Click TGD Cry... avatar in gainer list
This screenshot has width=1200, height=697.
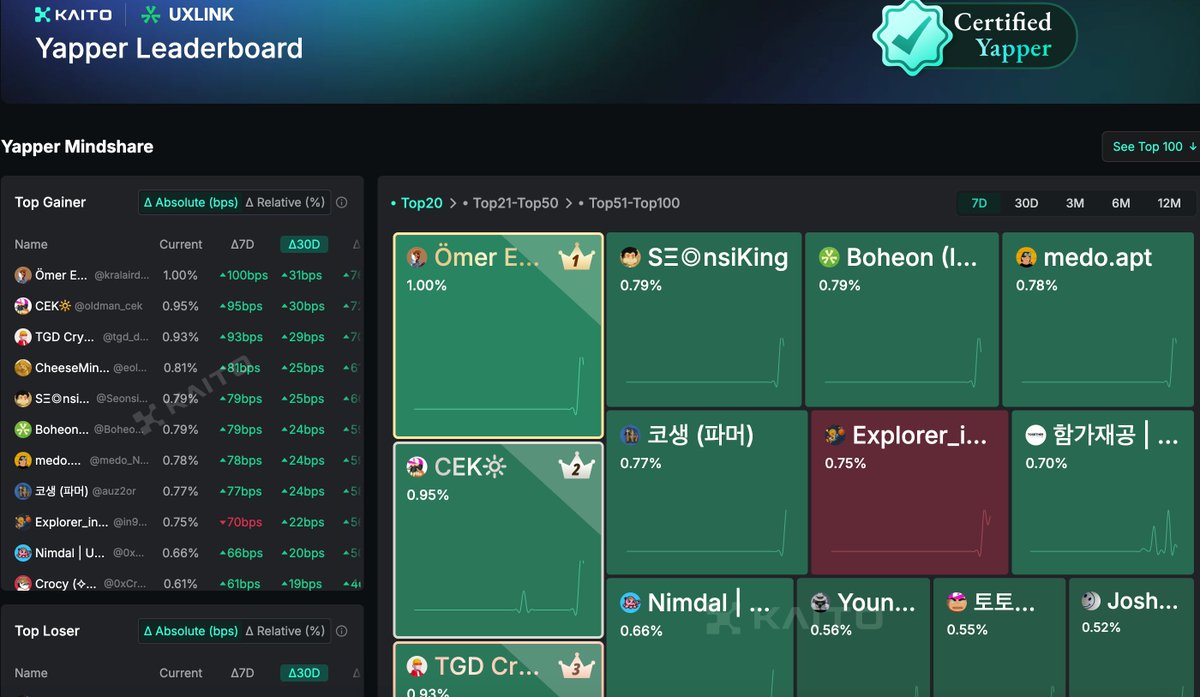[23, 337]
